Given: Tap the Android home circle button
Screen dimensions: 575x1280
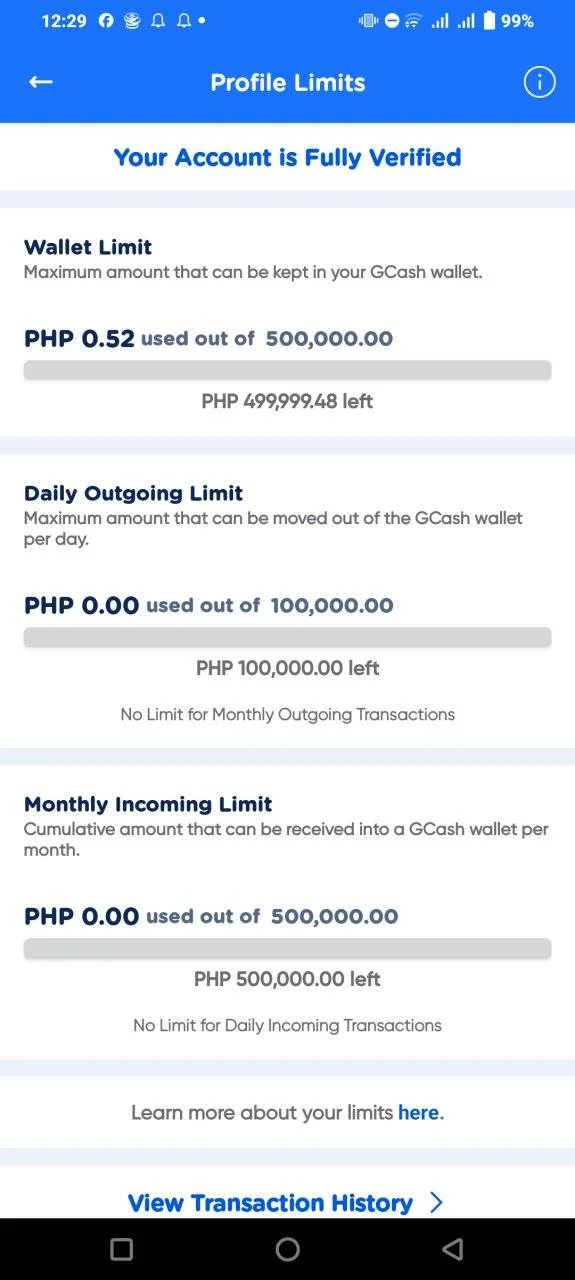Looking at the screenshot, I should coord(287,1249).
